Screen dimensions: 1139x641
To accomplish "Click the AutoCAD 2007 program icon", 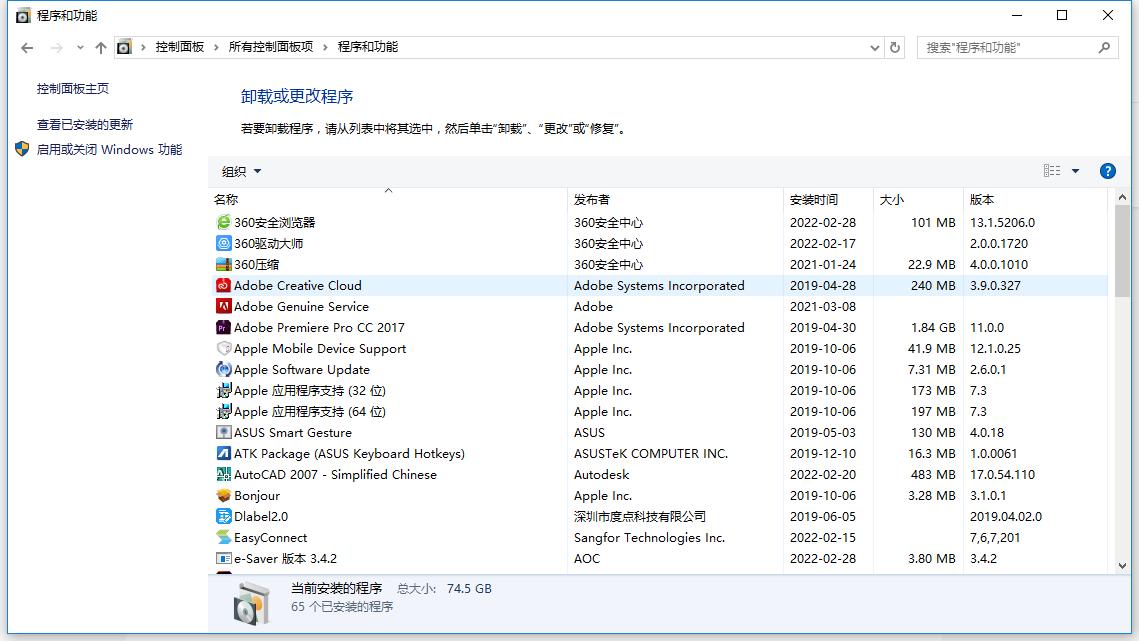I will click(x=223, y=474).
